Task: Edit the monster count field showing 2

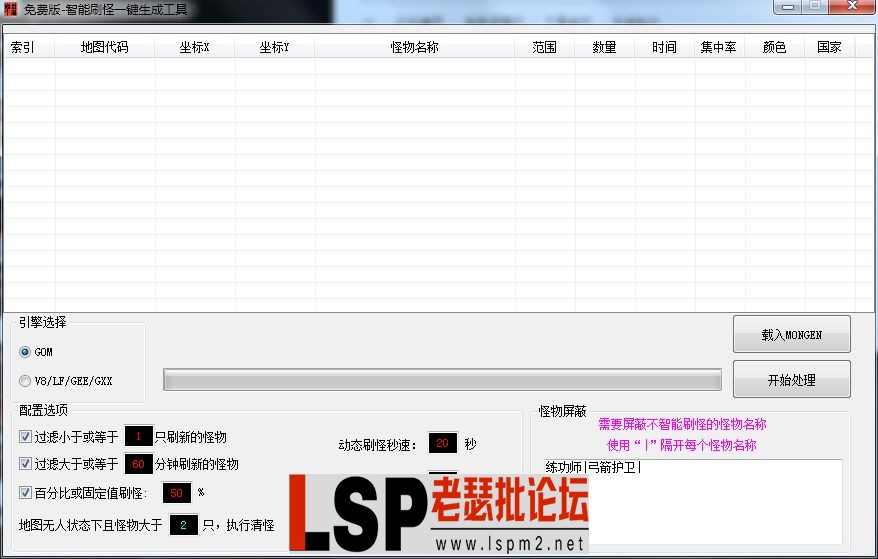Action: 183,525
